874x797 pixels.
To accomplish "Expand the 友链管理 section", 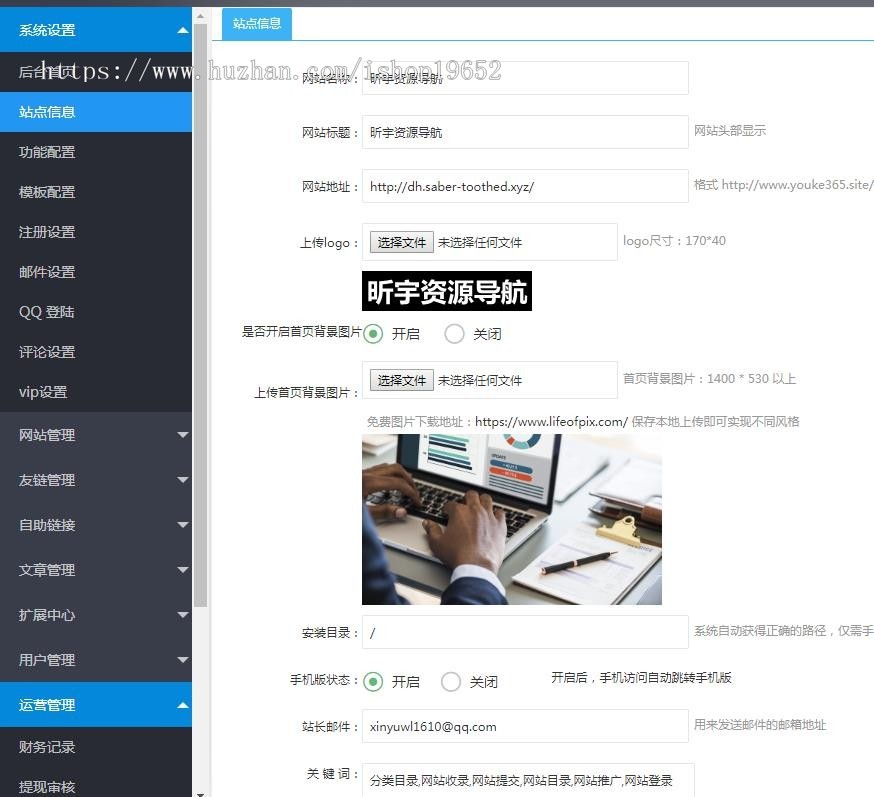I will point(96,480).
